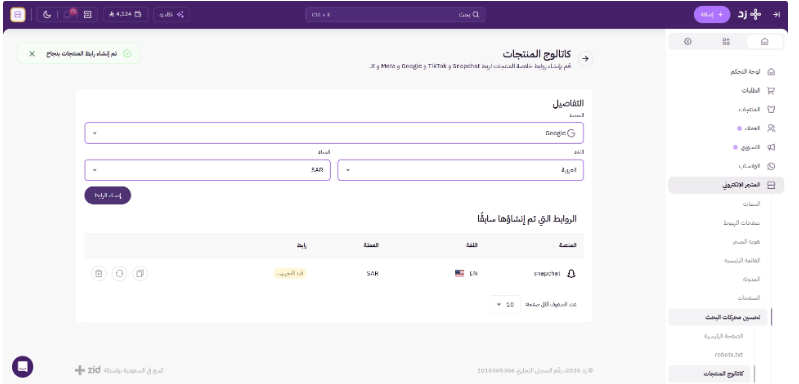
Task: Open rows per page dropdown showing 10
Action: pos(504,305)
